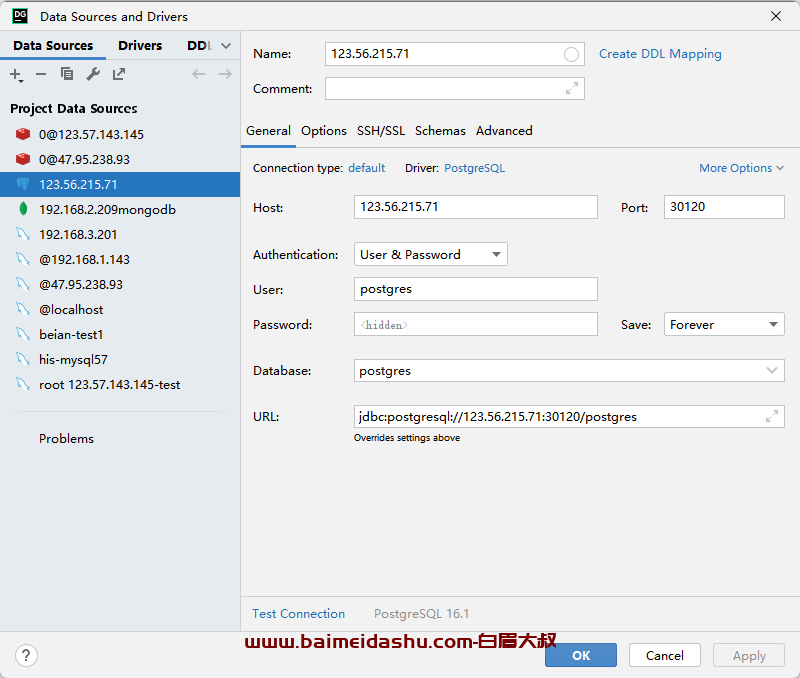
Task: Select the 0@123.57.143.145 data source
Action: [x=120, y=134]
